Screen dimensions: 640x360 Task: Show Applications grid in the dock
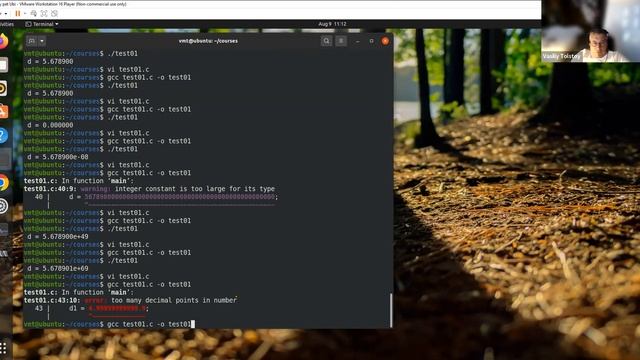point(3,348)
